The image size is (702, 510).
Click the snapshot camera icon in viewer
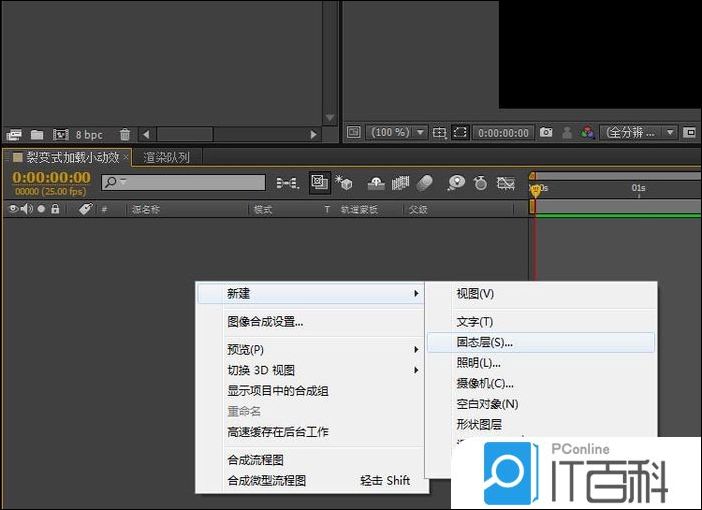(546, 132)
